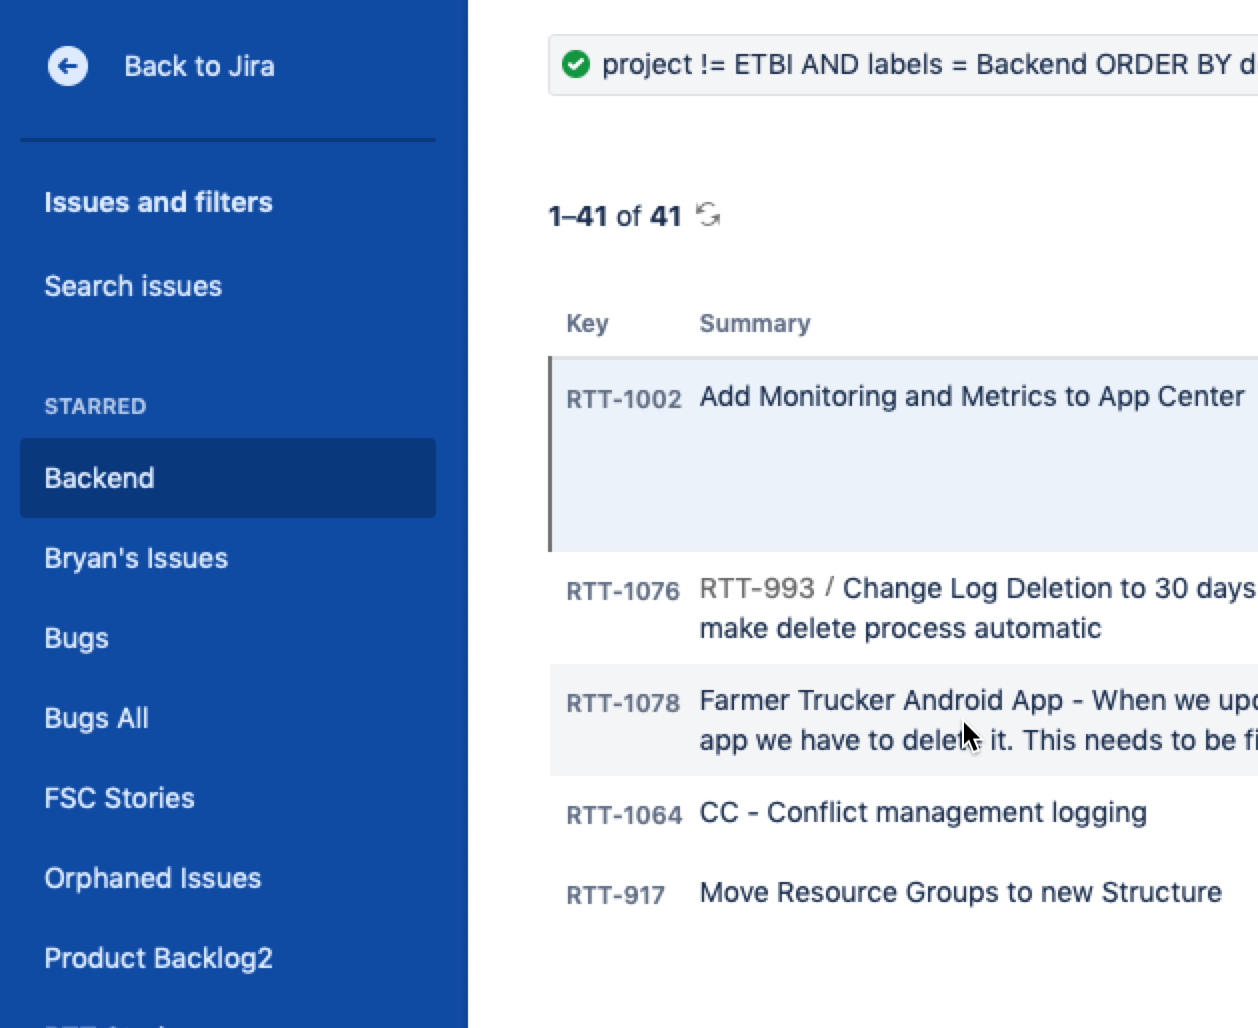The width and height of the screenshot is (1258, 1028).
Task: Select the Bugs filter
Action: point(77,638)
